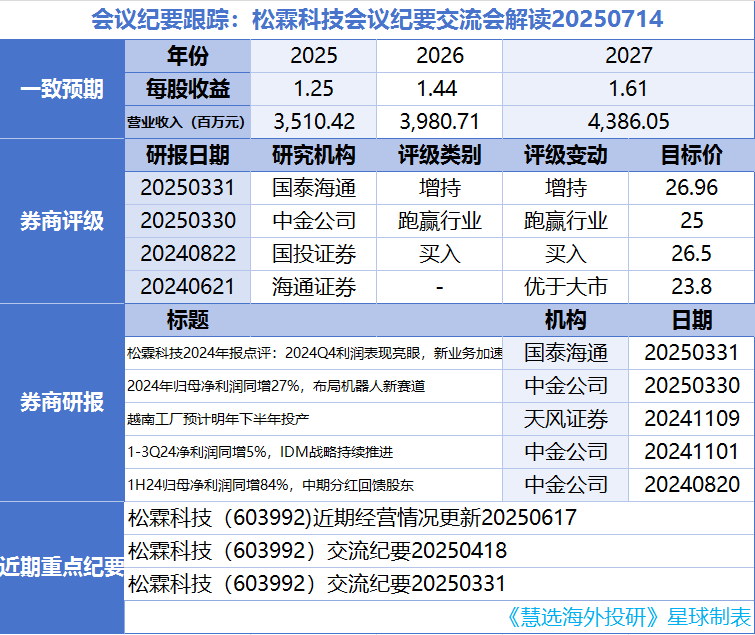755x635 pixels.
Task: Click the title 会议纪要跟踪：松霖科技会议纪要交流会解读20250714
Action: [377, 20]
